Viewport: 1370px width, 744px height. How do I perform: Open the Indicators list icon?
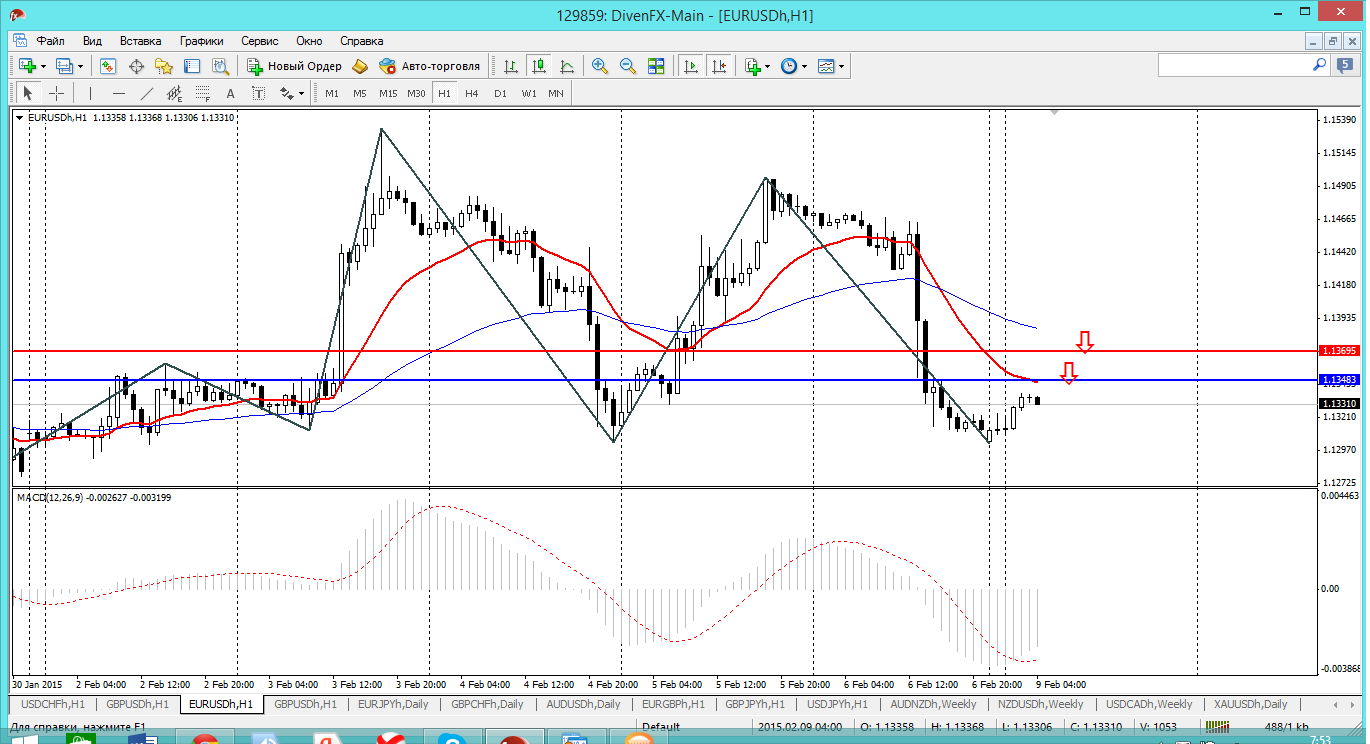click(753, 66)
